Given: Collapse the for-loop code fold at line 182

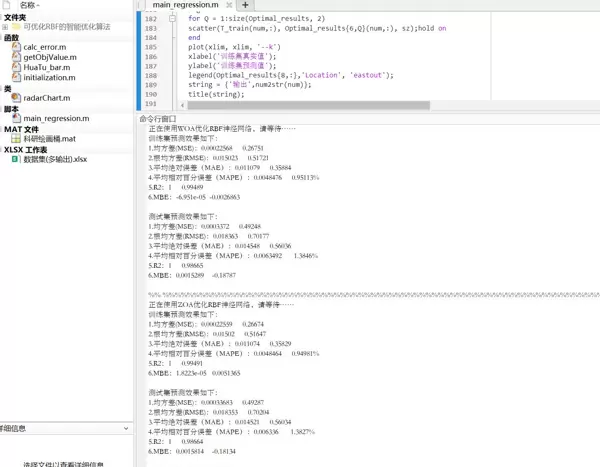Looking at the screenshot, I should click(x=172, y=19).
